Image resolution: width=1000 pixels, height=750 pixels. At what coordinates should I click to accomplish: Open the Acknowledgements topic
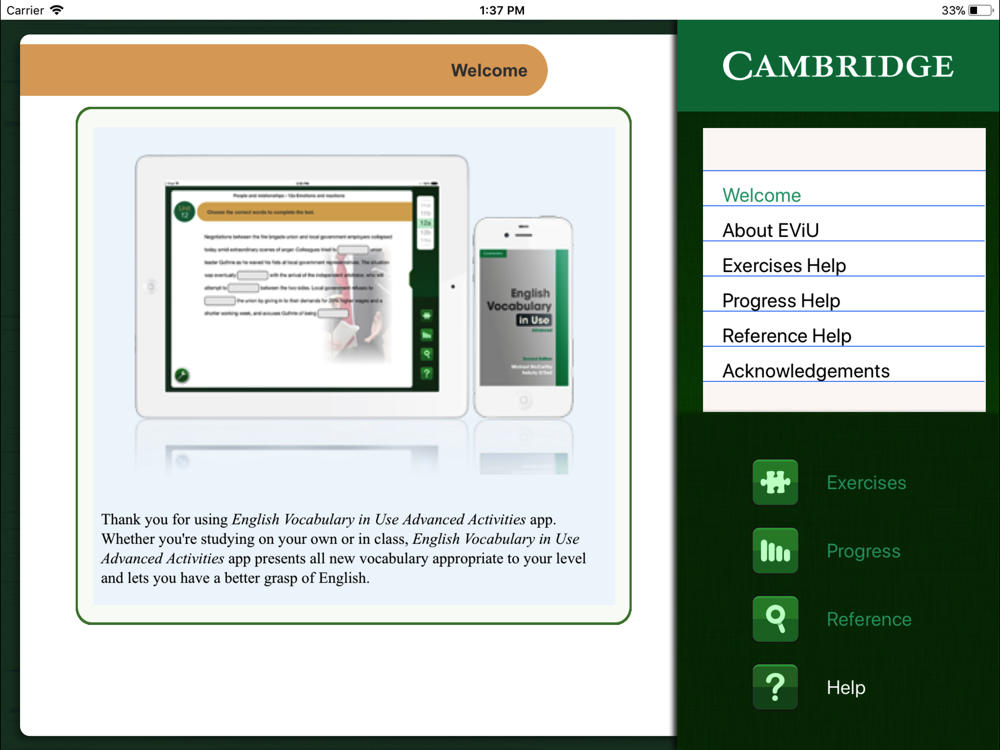point(844,365)
